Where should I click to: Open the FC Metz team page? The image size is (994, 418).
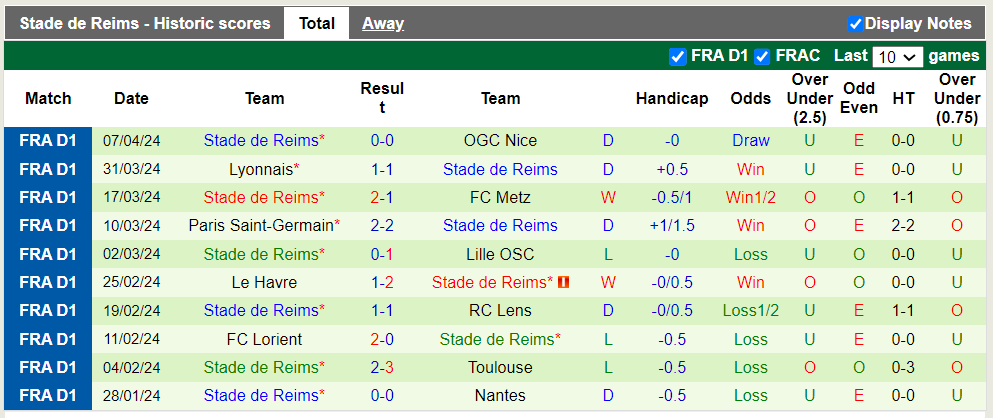[500, 198]
